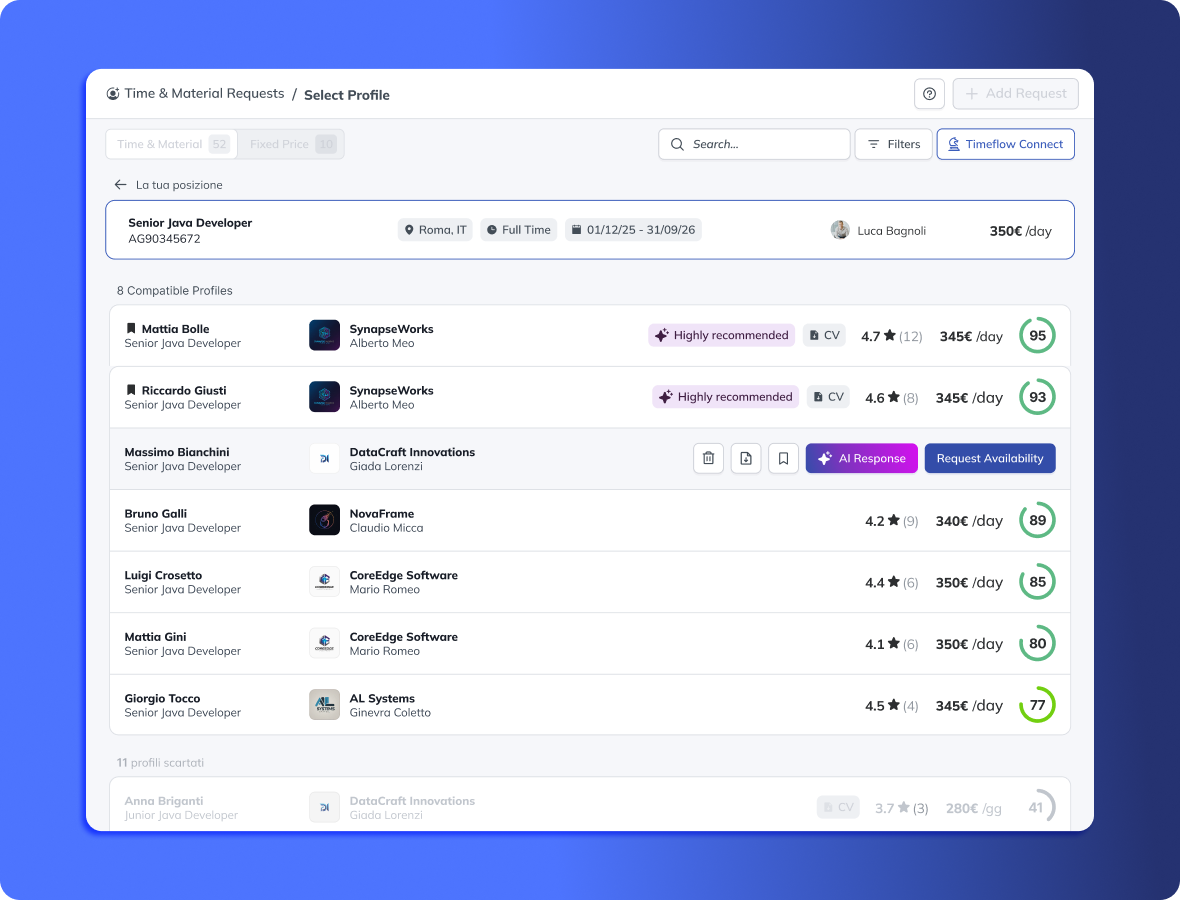Click Bruno Galli's 89 match score ring
1180x900 pixels.
coord(1037,520)
